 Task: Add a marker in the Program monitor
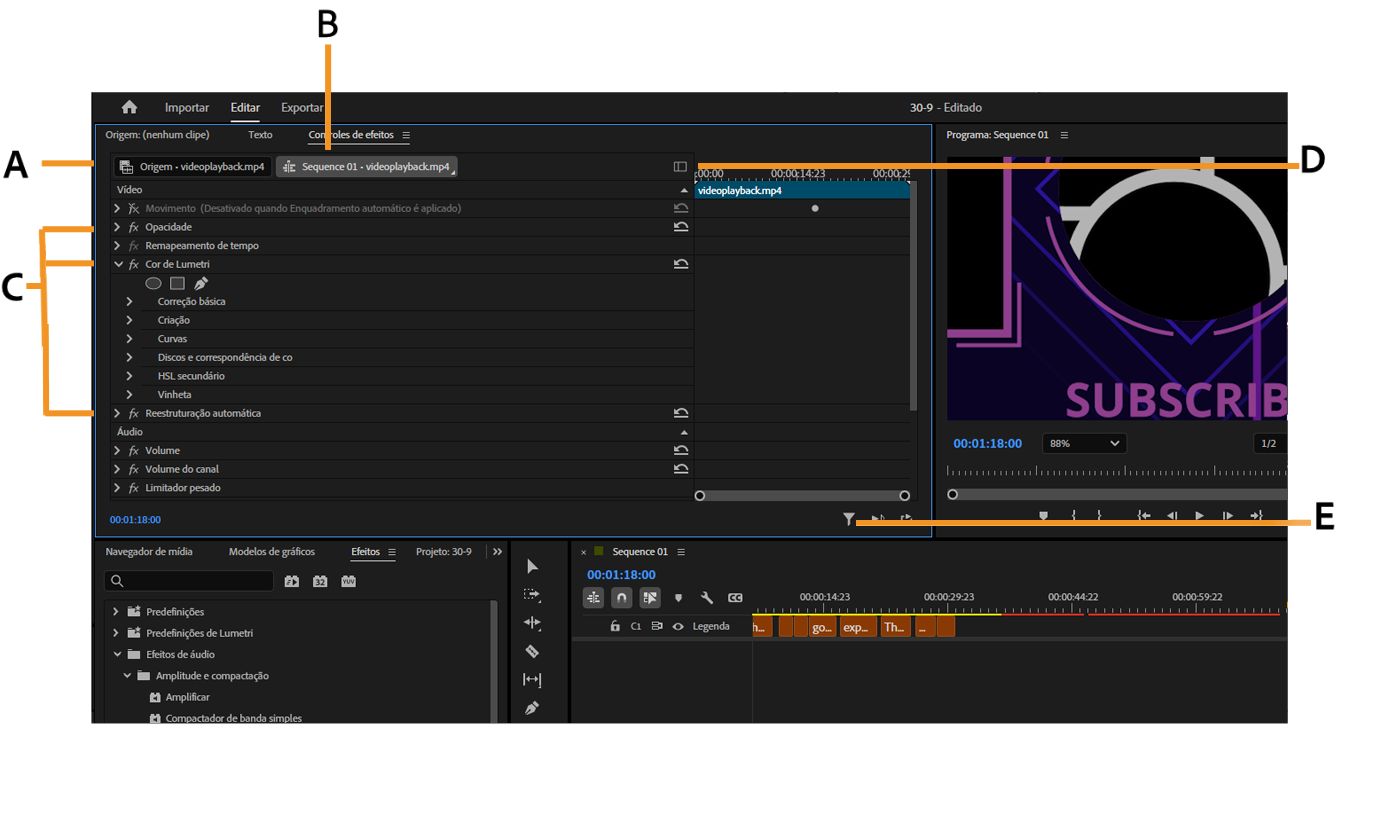(1043, 516)
